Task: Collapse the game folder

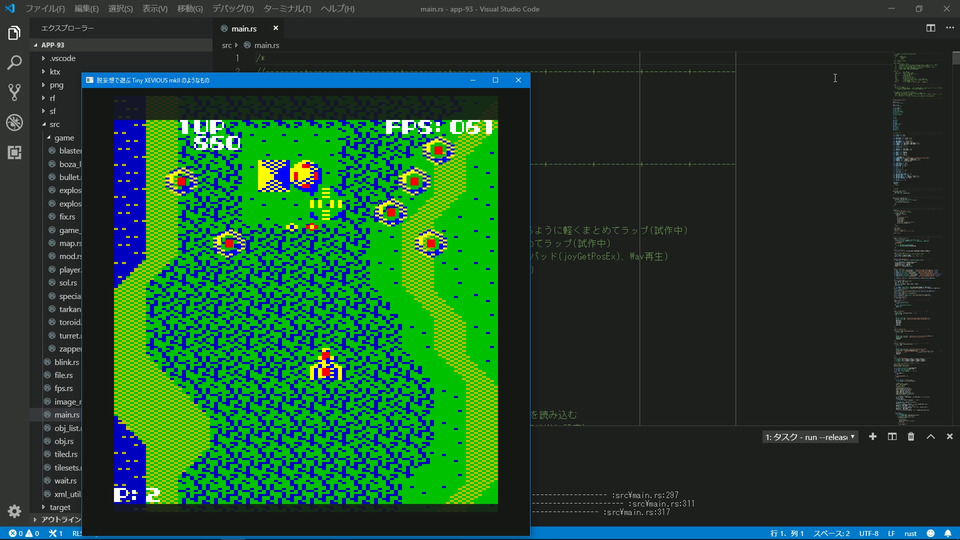Action: tap(64, 138)
